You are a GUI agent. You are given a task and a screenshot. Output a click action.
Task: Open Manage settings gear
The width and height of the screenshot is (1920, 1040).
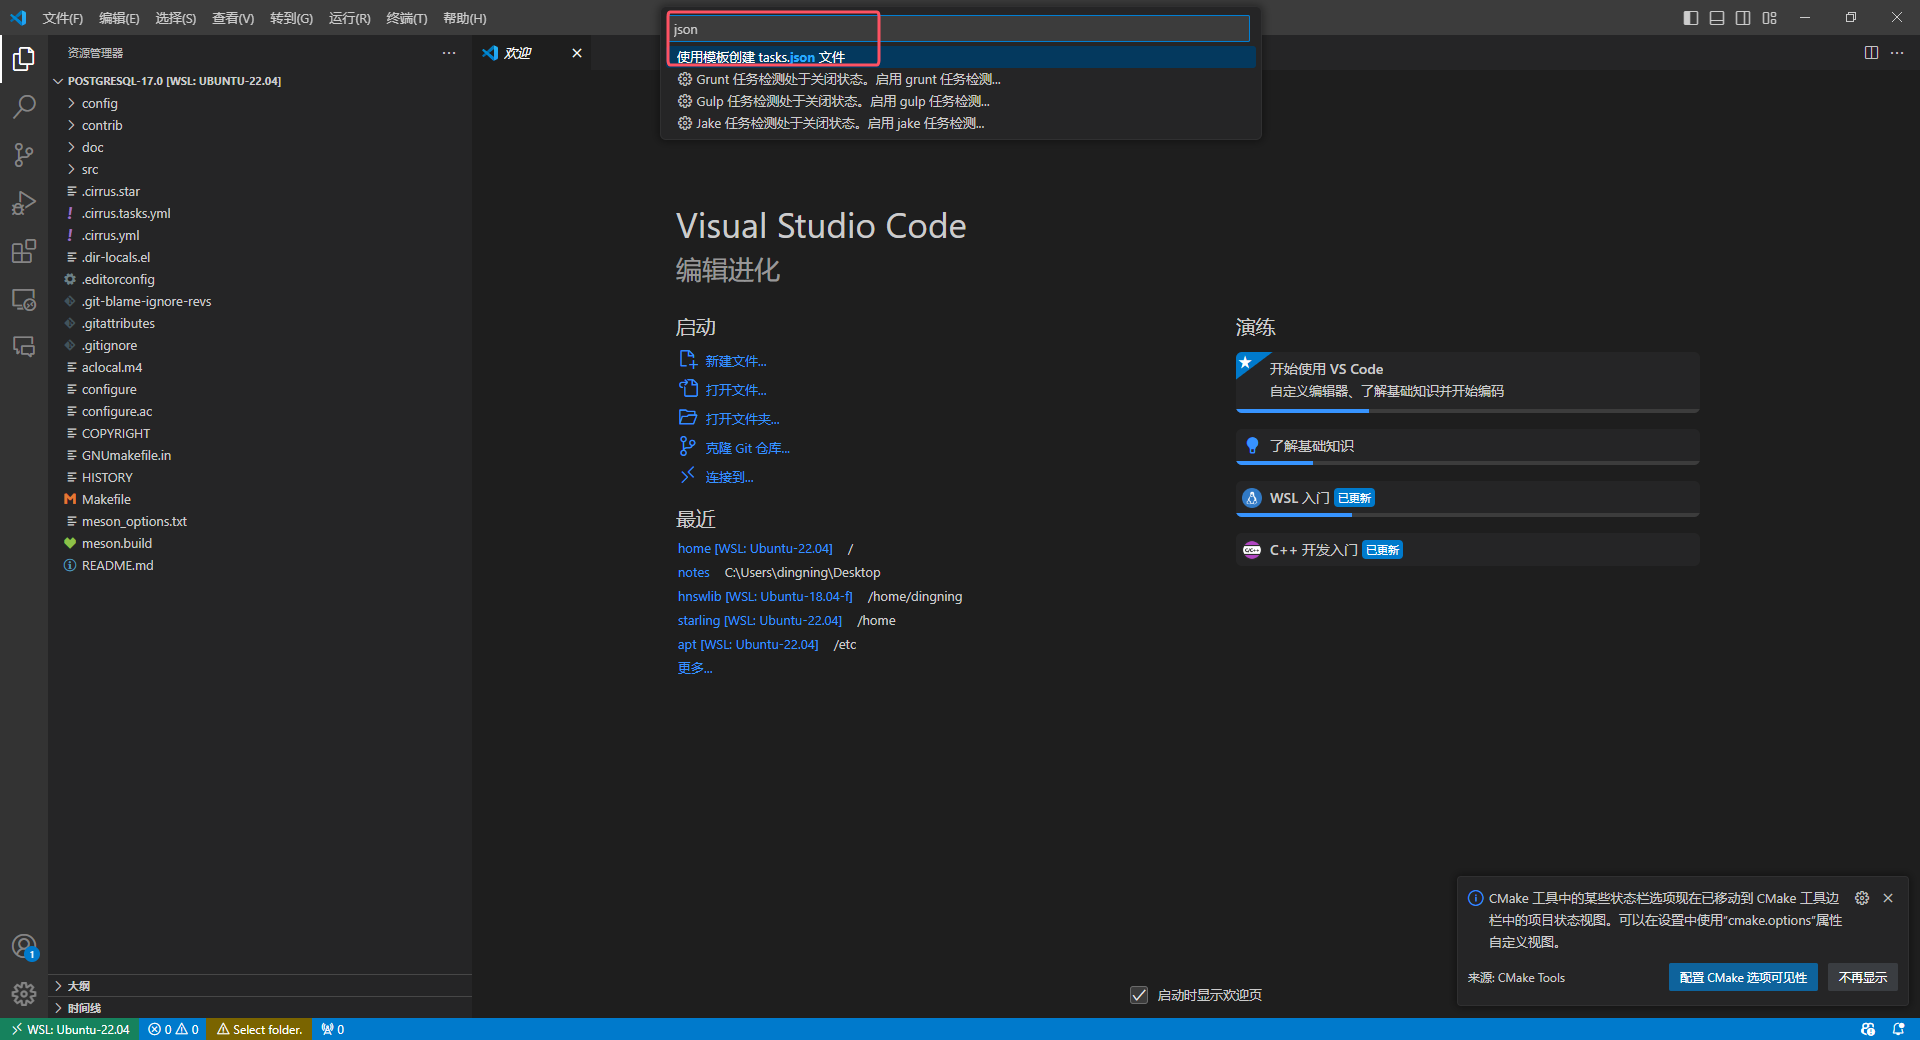click(24, 993)
